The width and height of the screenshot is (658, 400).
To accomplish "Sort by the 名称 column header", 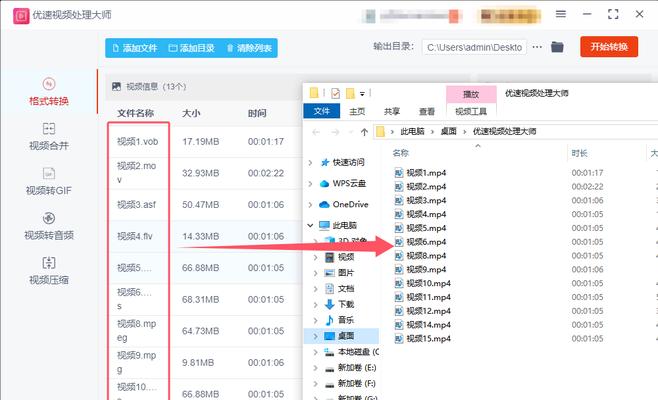I will 400,153.
